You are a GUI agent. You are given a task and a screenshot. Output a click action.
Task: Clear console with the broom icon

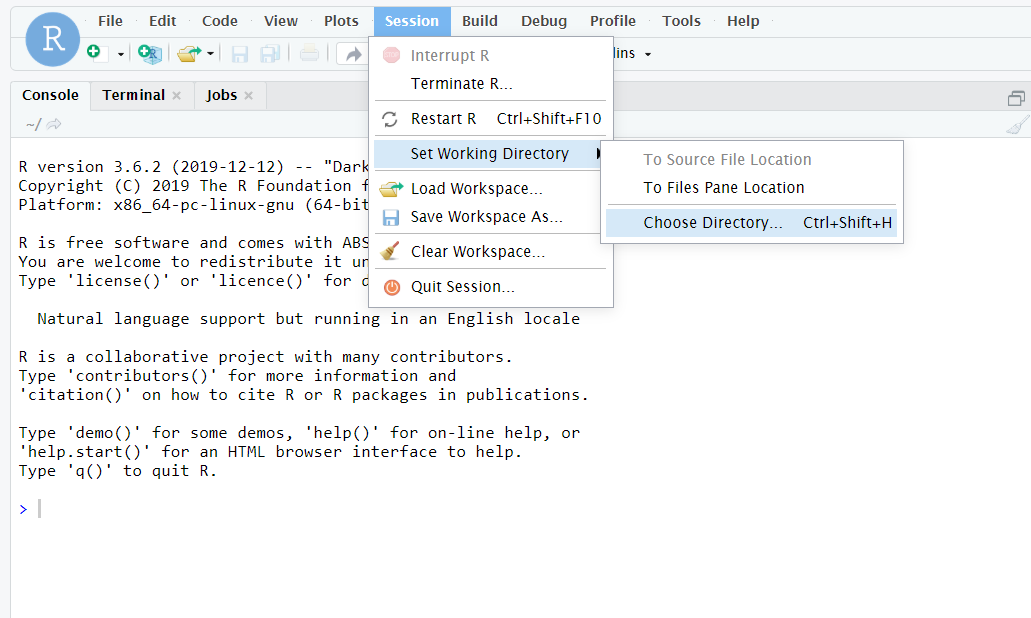[x=1017, y=124]
